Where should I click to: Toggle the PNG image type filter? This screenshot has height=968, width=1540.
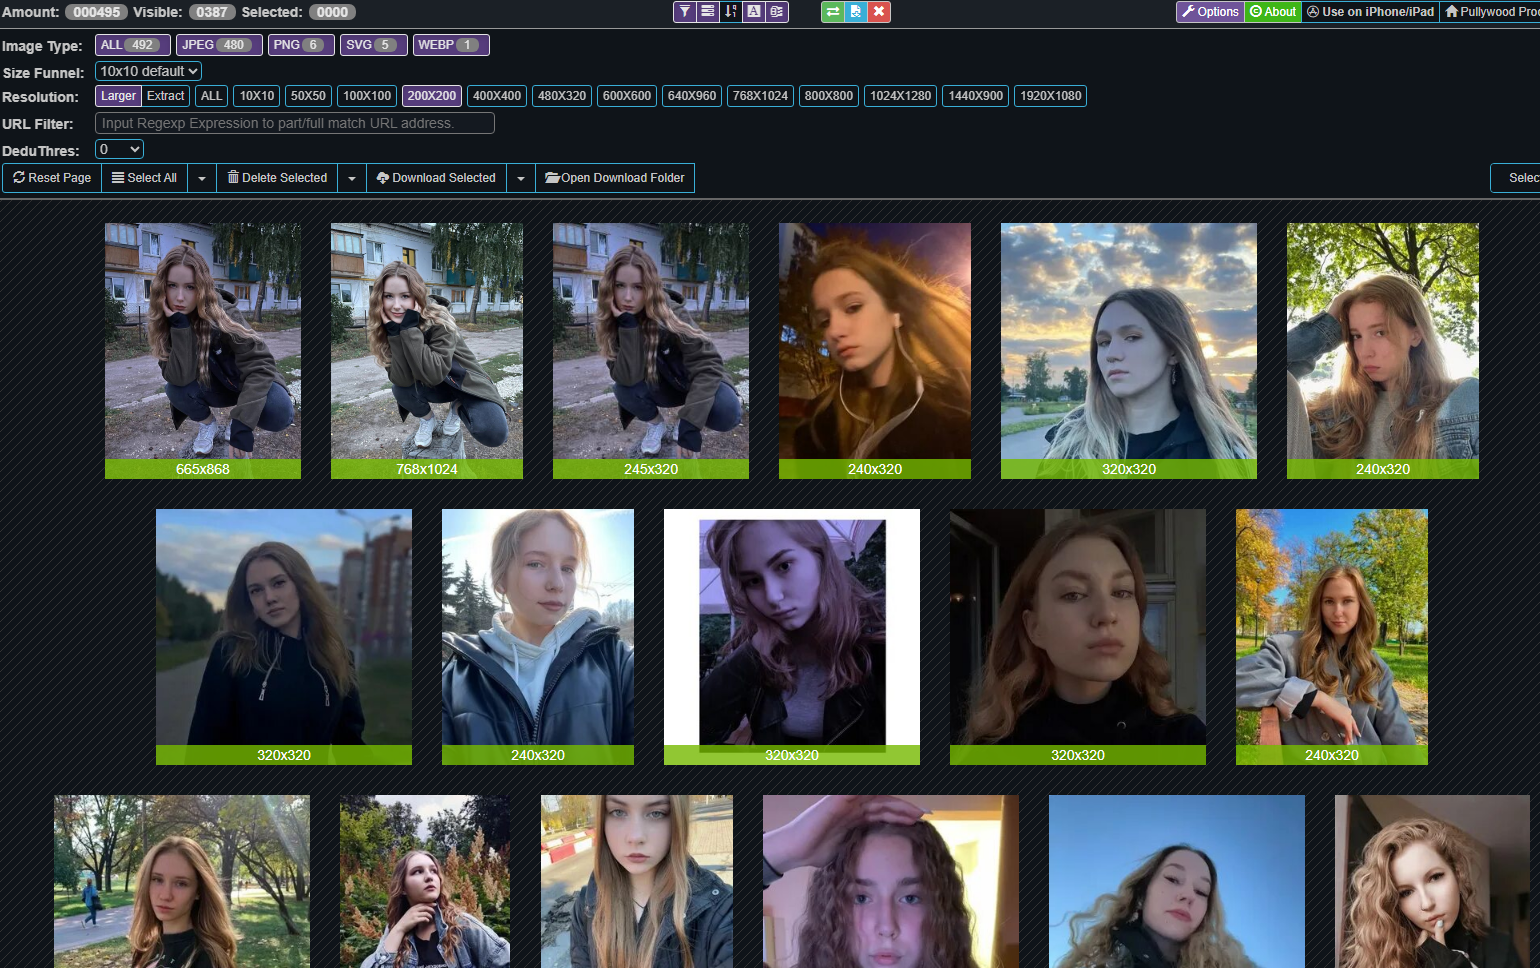click(298, 45)
